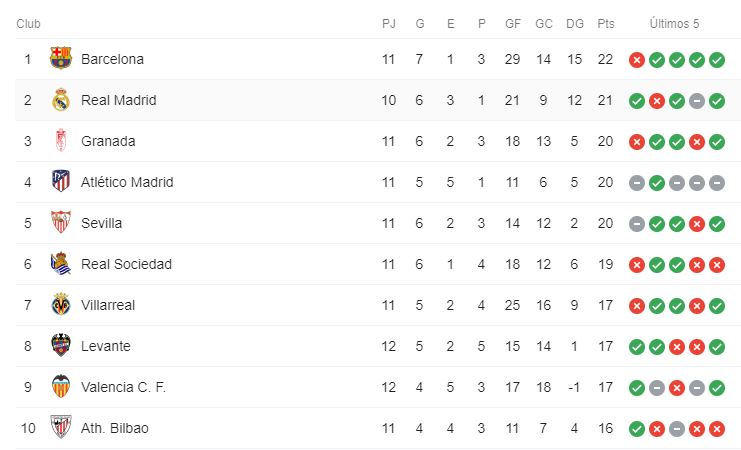The height and width of the screenshot is (450, 741).
Task: Click the Real Madrid crest icon
Action: (x=61, y=100)
